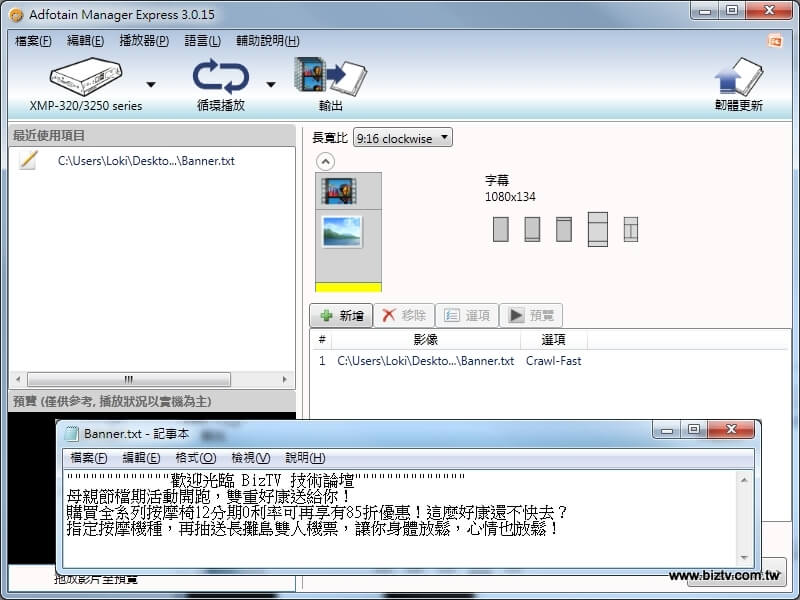The width and height of the screenshot is (800, 600).
Task: Choose the fourth layout with top and bottom bars
Action: coord(598,229)
